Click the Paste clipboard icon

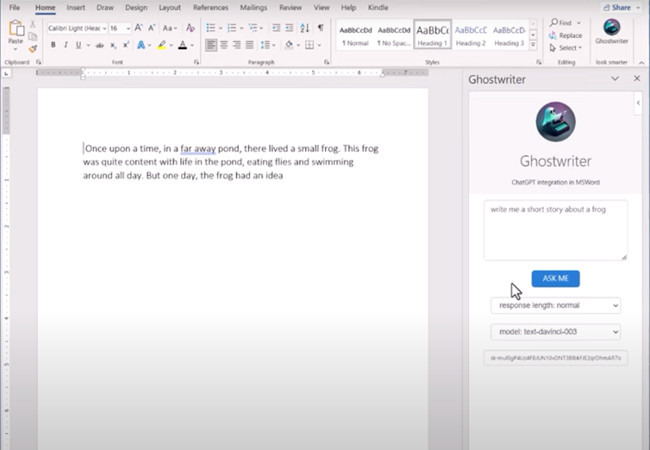click(x=16, y=29)
